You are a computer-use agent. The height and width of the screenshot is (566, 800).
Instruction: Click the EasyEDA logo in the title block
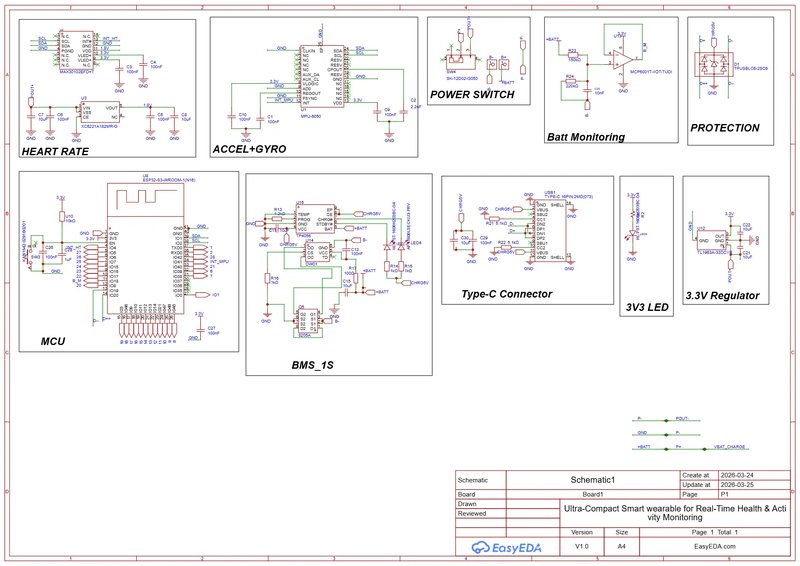(x=507, y=547)
